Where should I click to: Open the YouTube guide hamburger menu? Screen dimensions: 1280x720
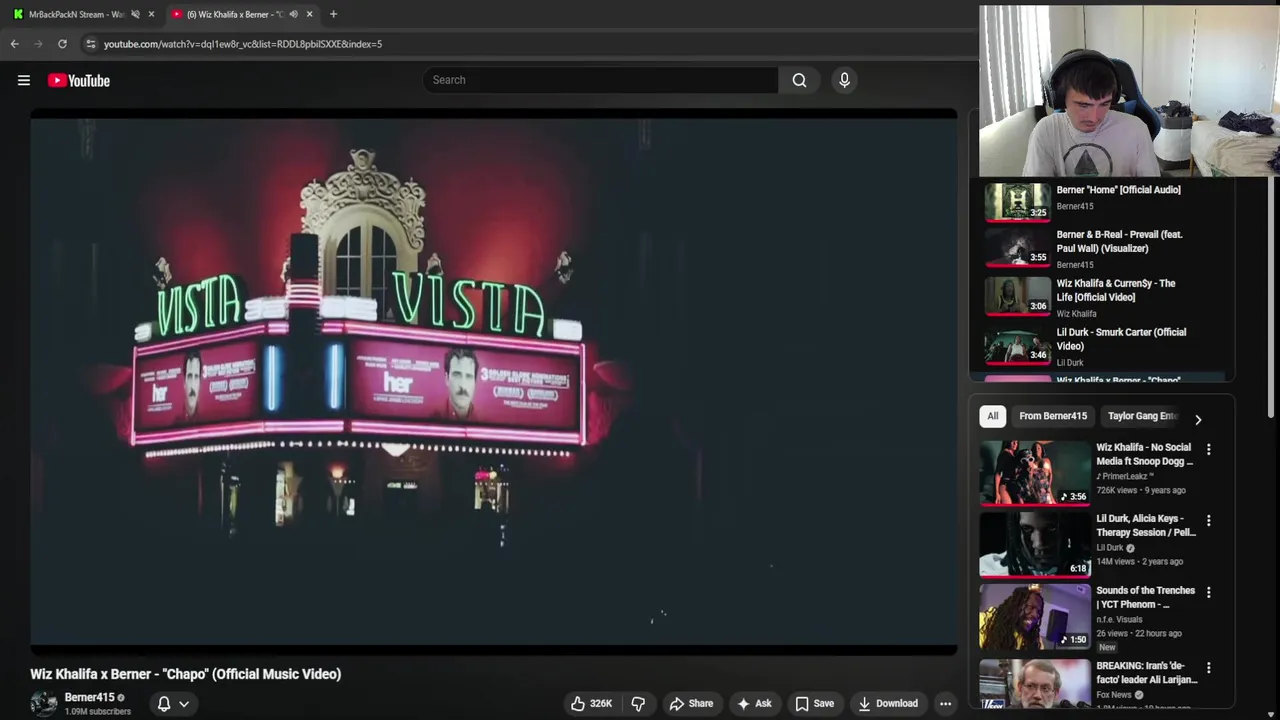point(24,80)
